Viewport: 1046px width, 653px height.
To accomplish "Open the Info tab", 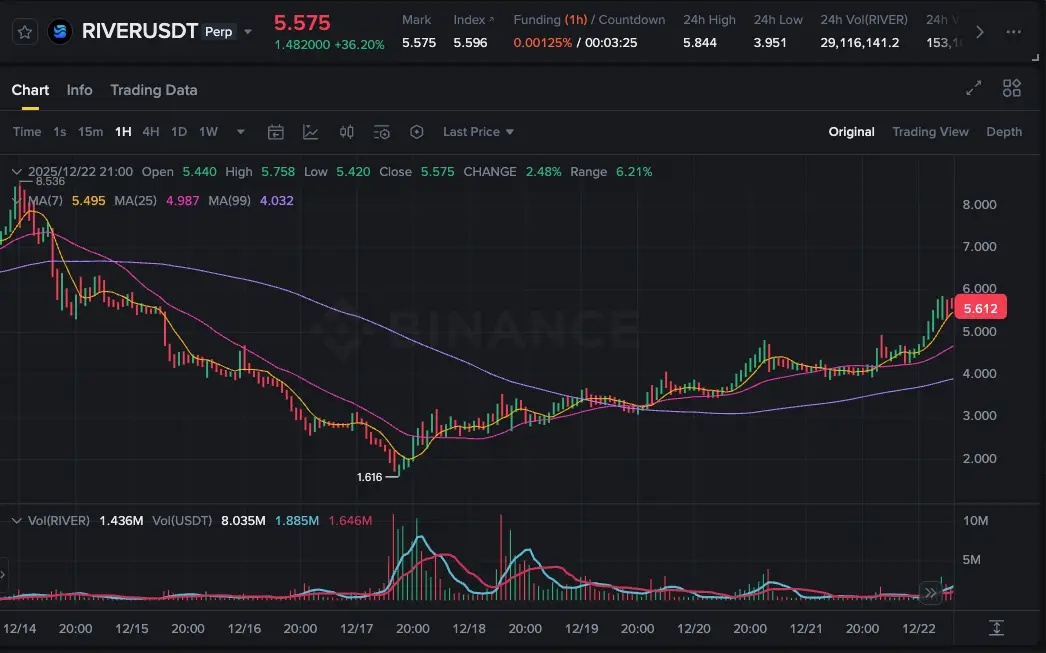I will (x=79, y=90).
